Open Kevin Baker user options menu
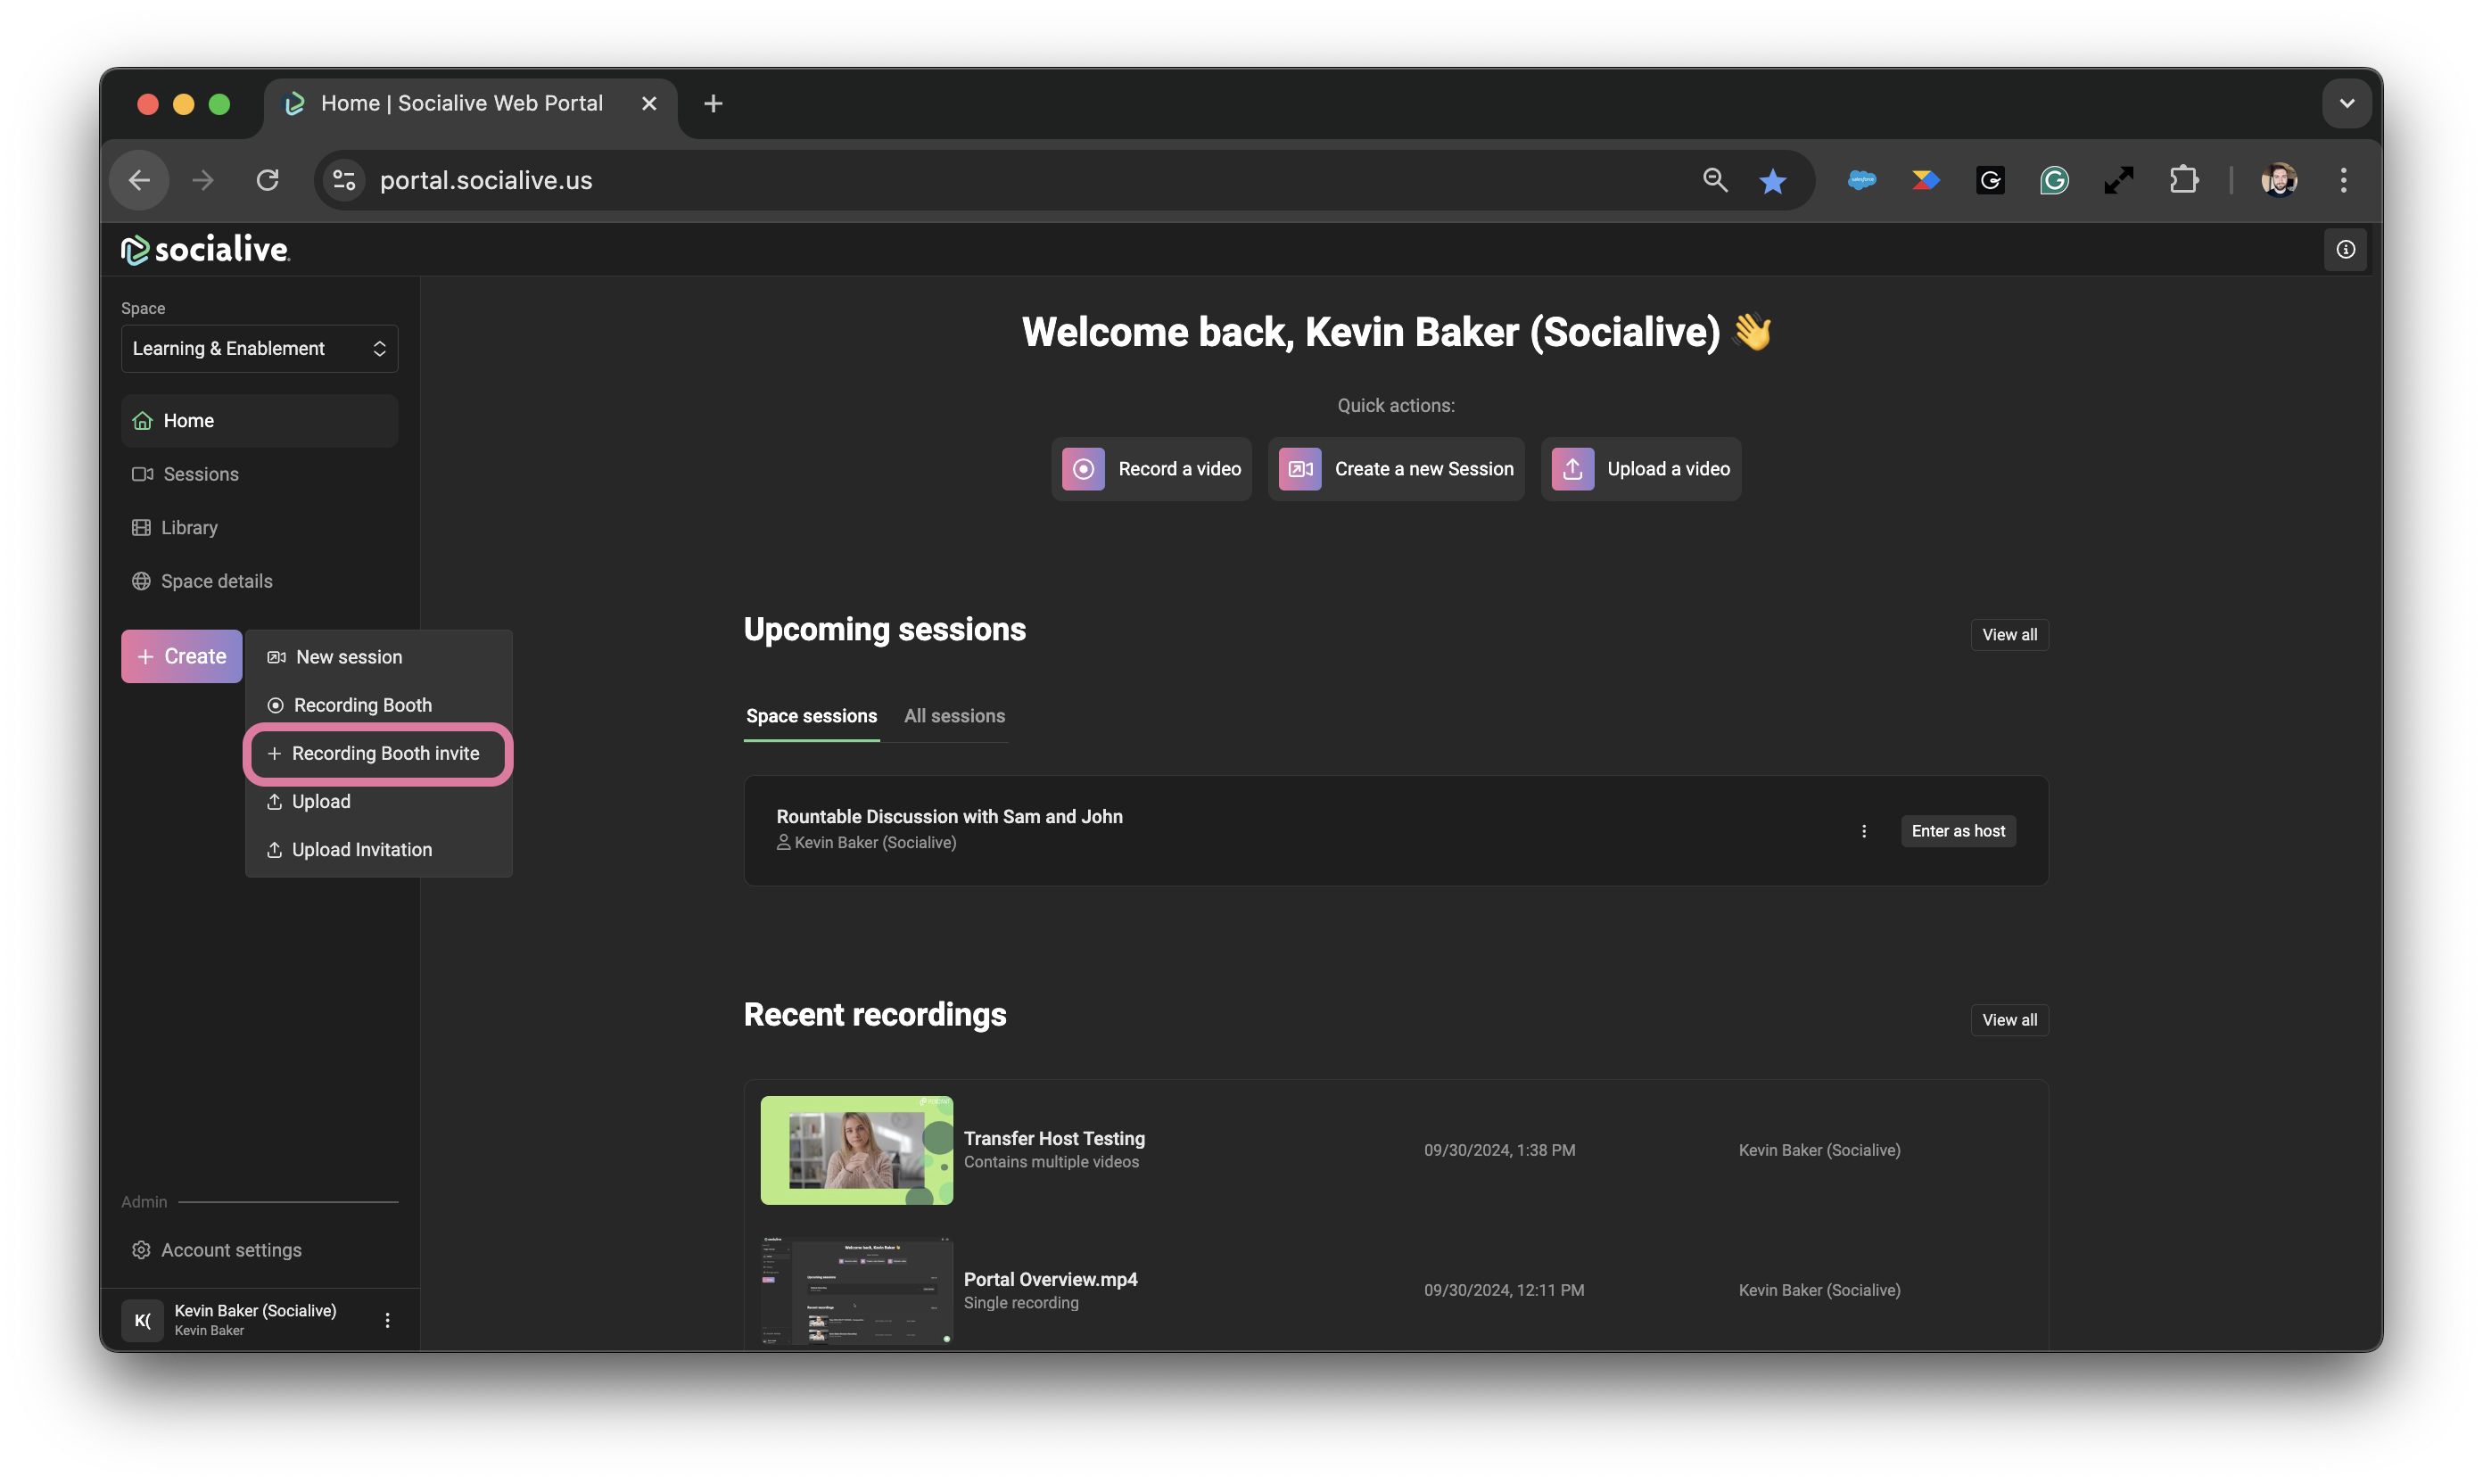2483x1484 pixels. (387, 1320)
